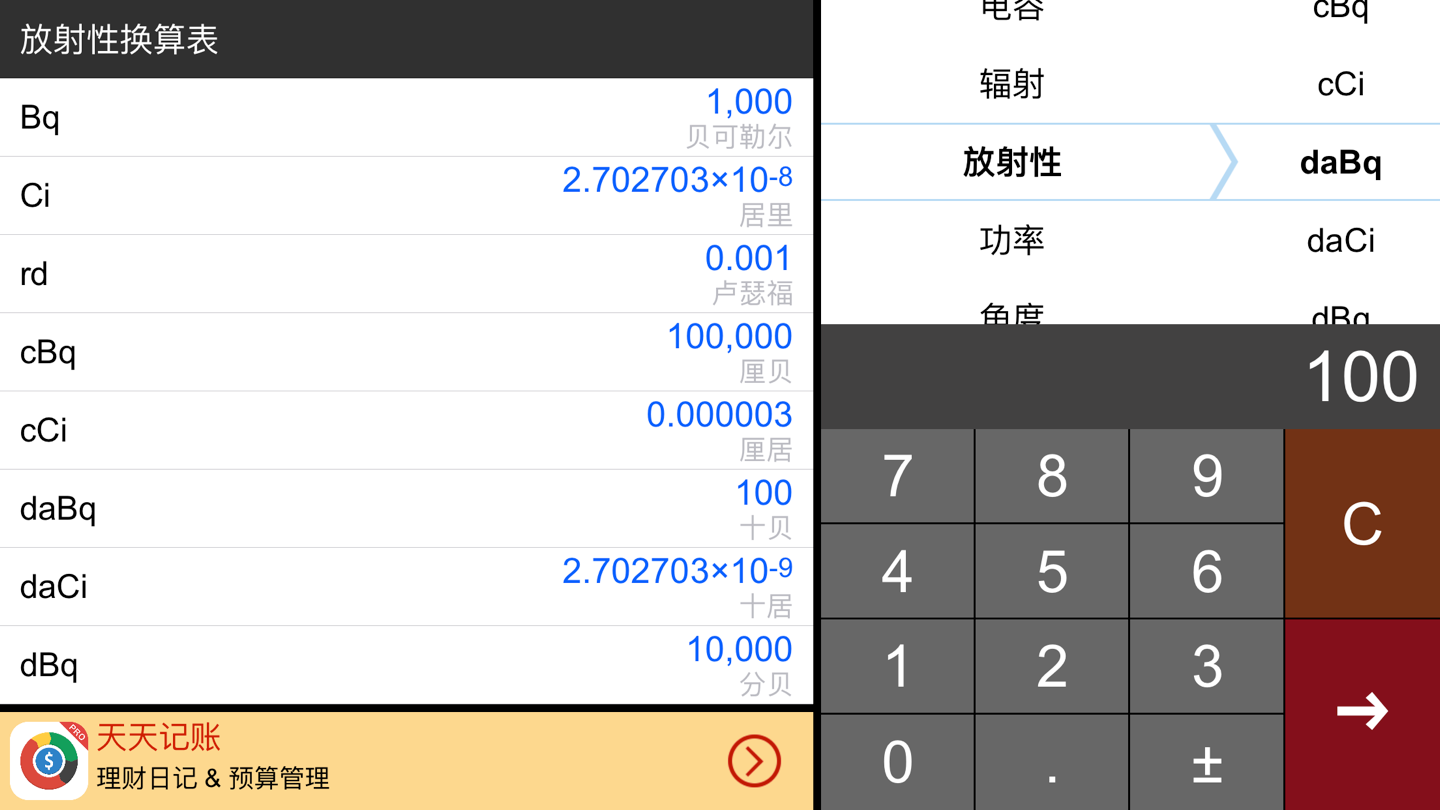Tap the 理财日记 & 预算管理 ad subtitle
Image resolution: width=1440 pixels, height=810 pixels.
213,778
